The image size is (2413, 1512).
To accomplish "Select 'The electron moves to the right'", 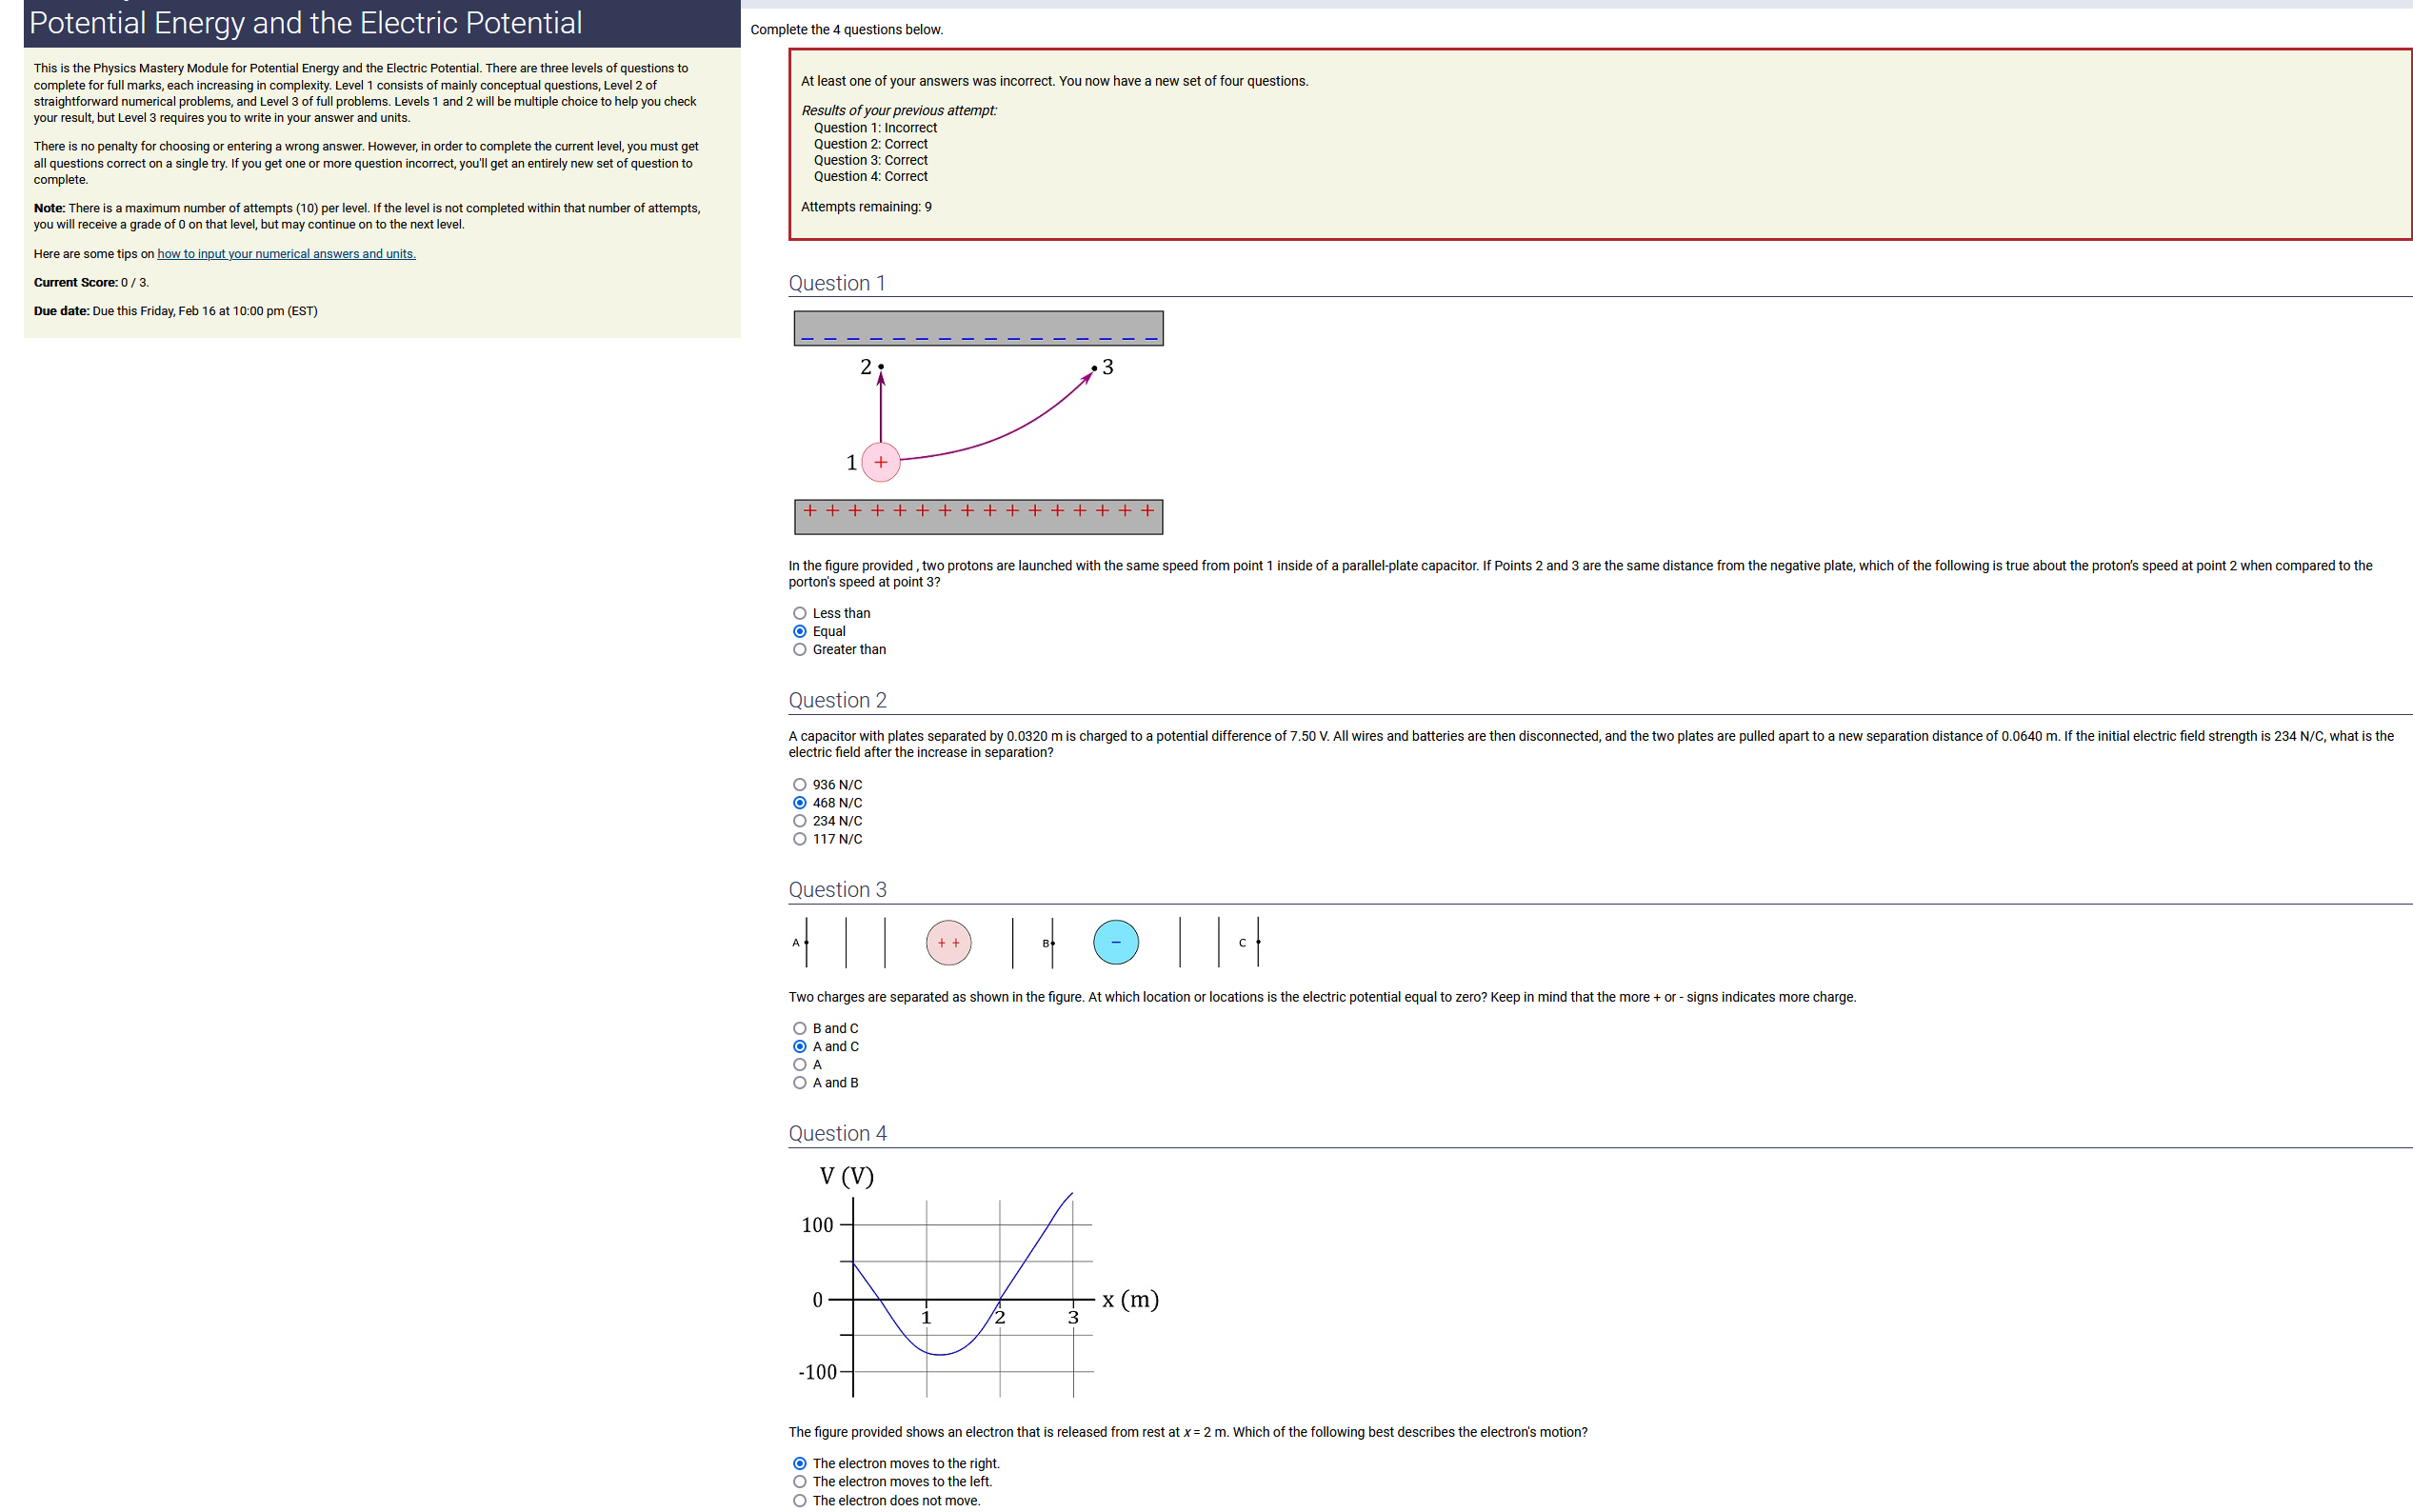I will 799,1463.
